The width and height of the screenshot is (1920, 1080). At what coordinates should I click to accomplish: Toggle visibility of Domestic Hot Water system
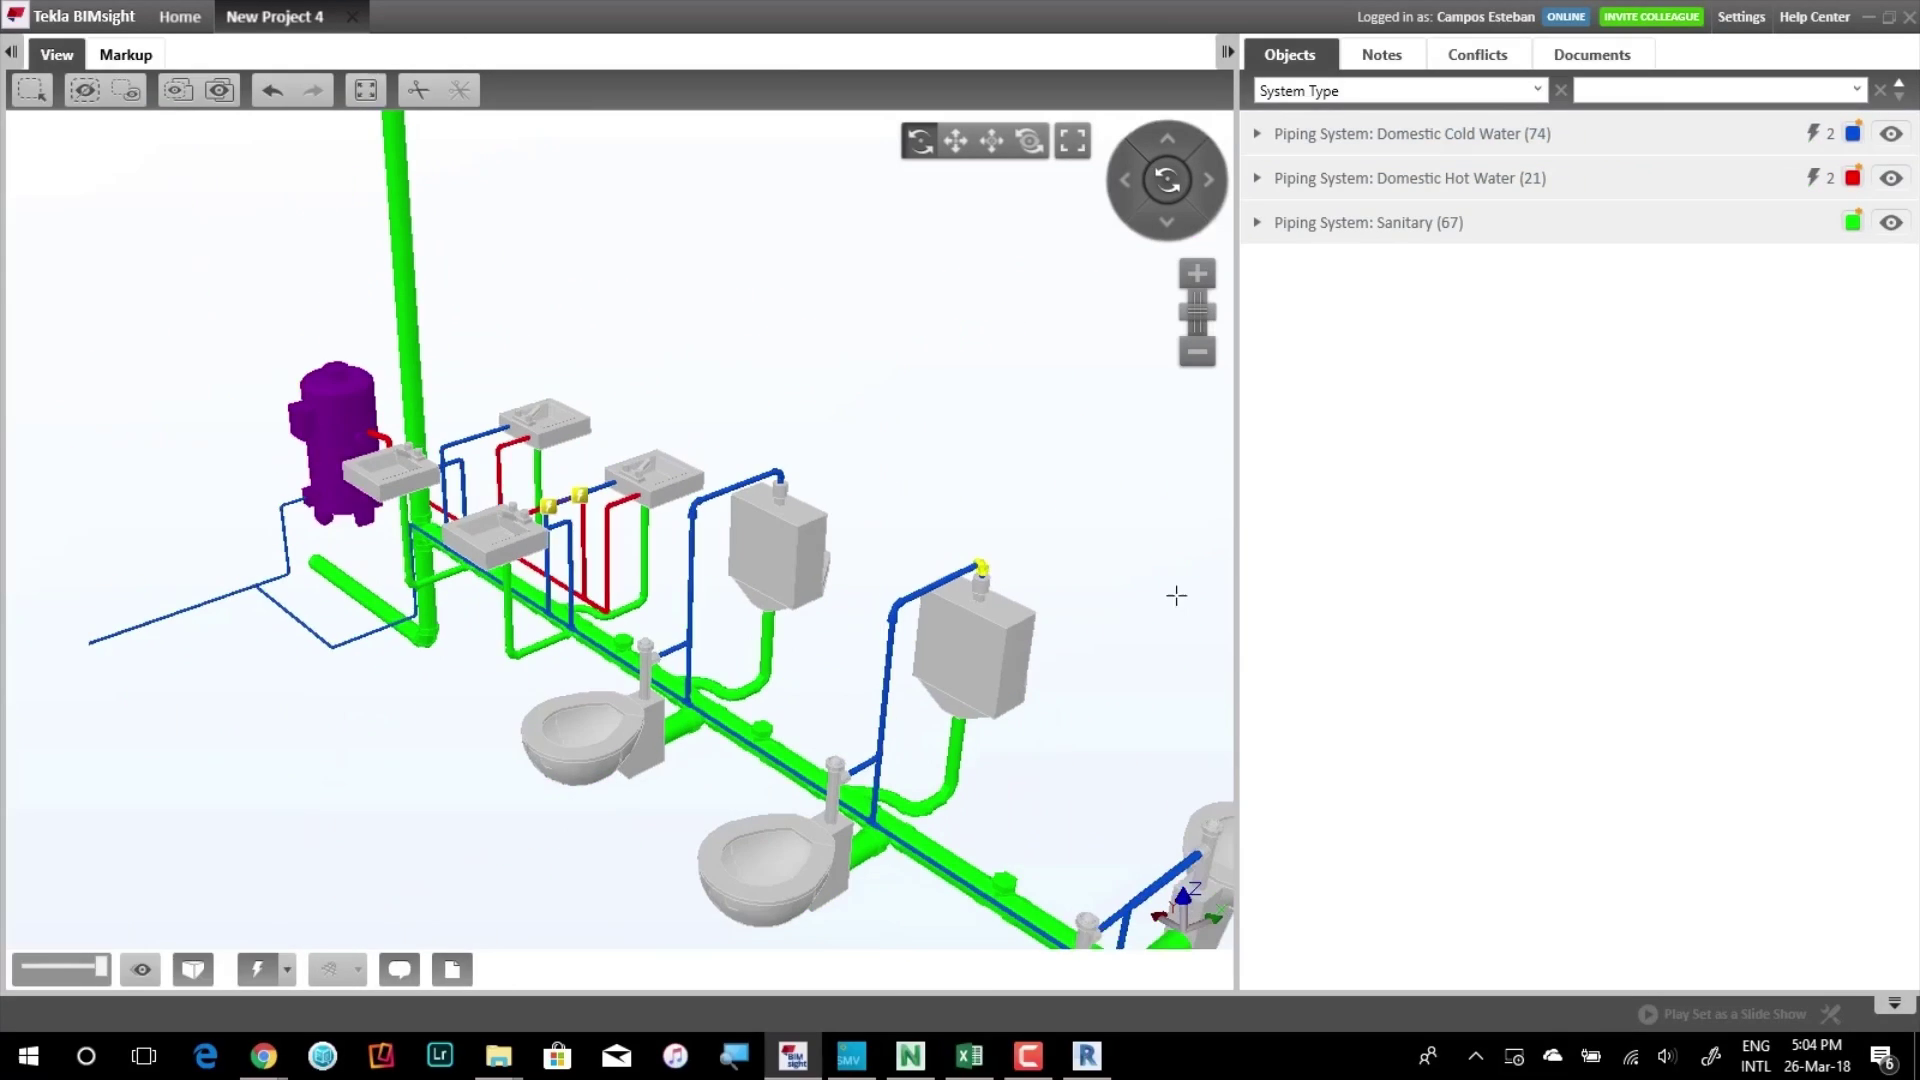click(1890, 178)
